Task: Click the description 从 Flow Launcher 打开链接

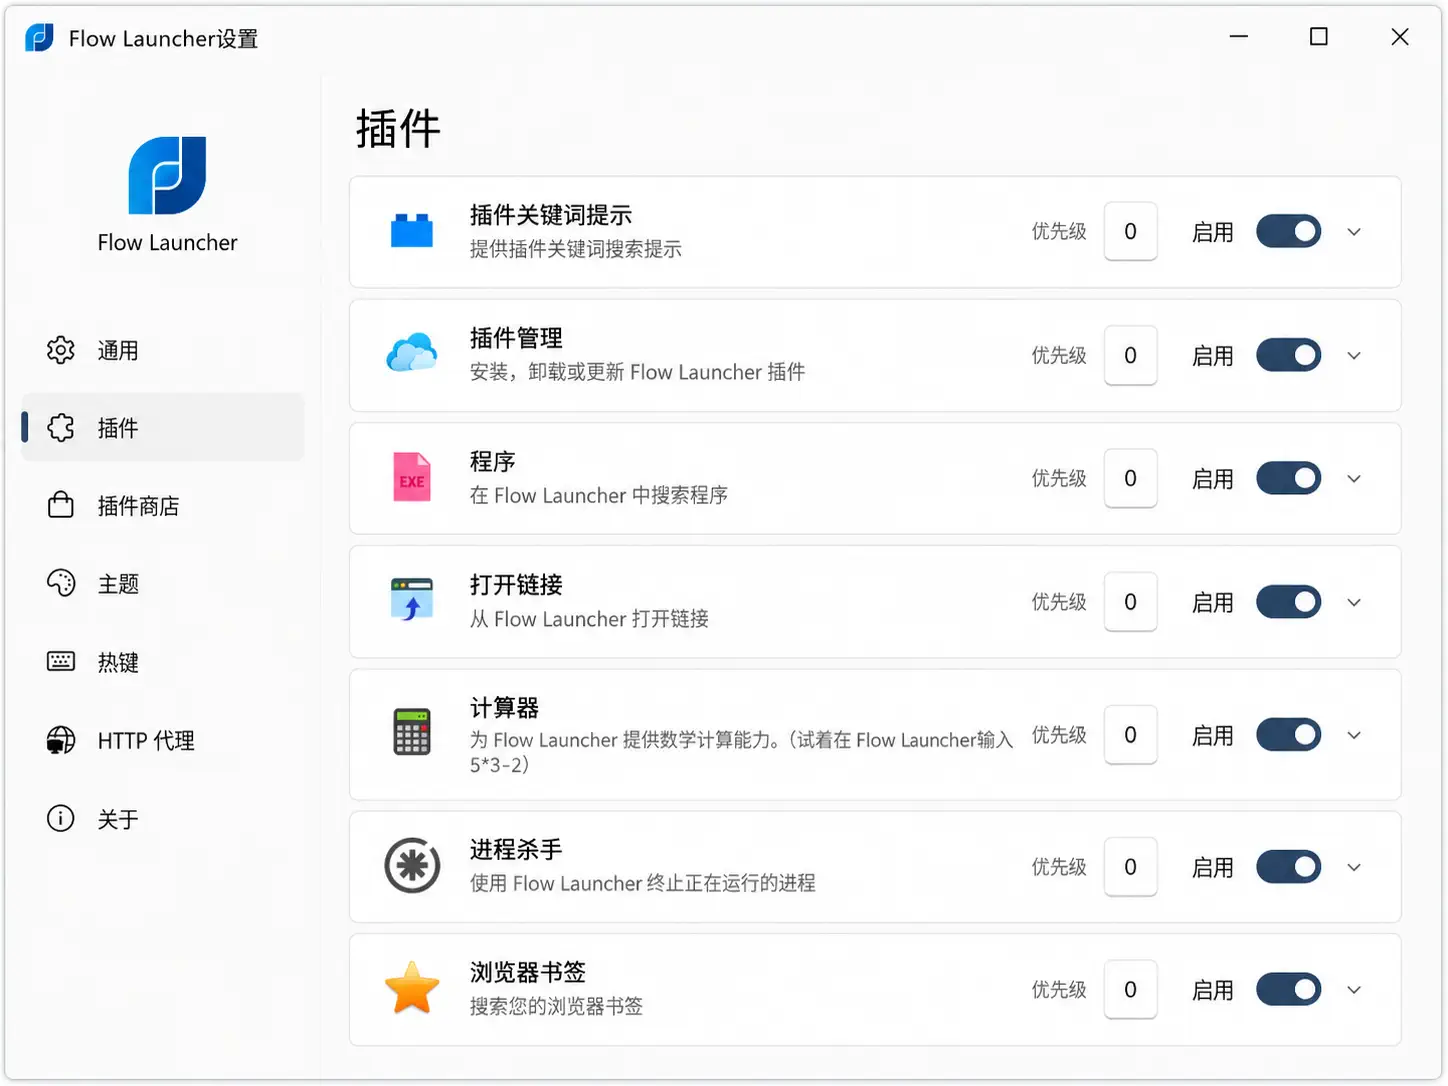Action: click(x=589, y=619)
